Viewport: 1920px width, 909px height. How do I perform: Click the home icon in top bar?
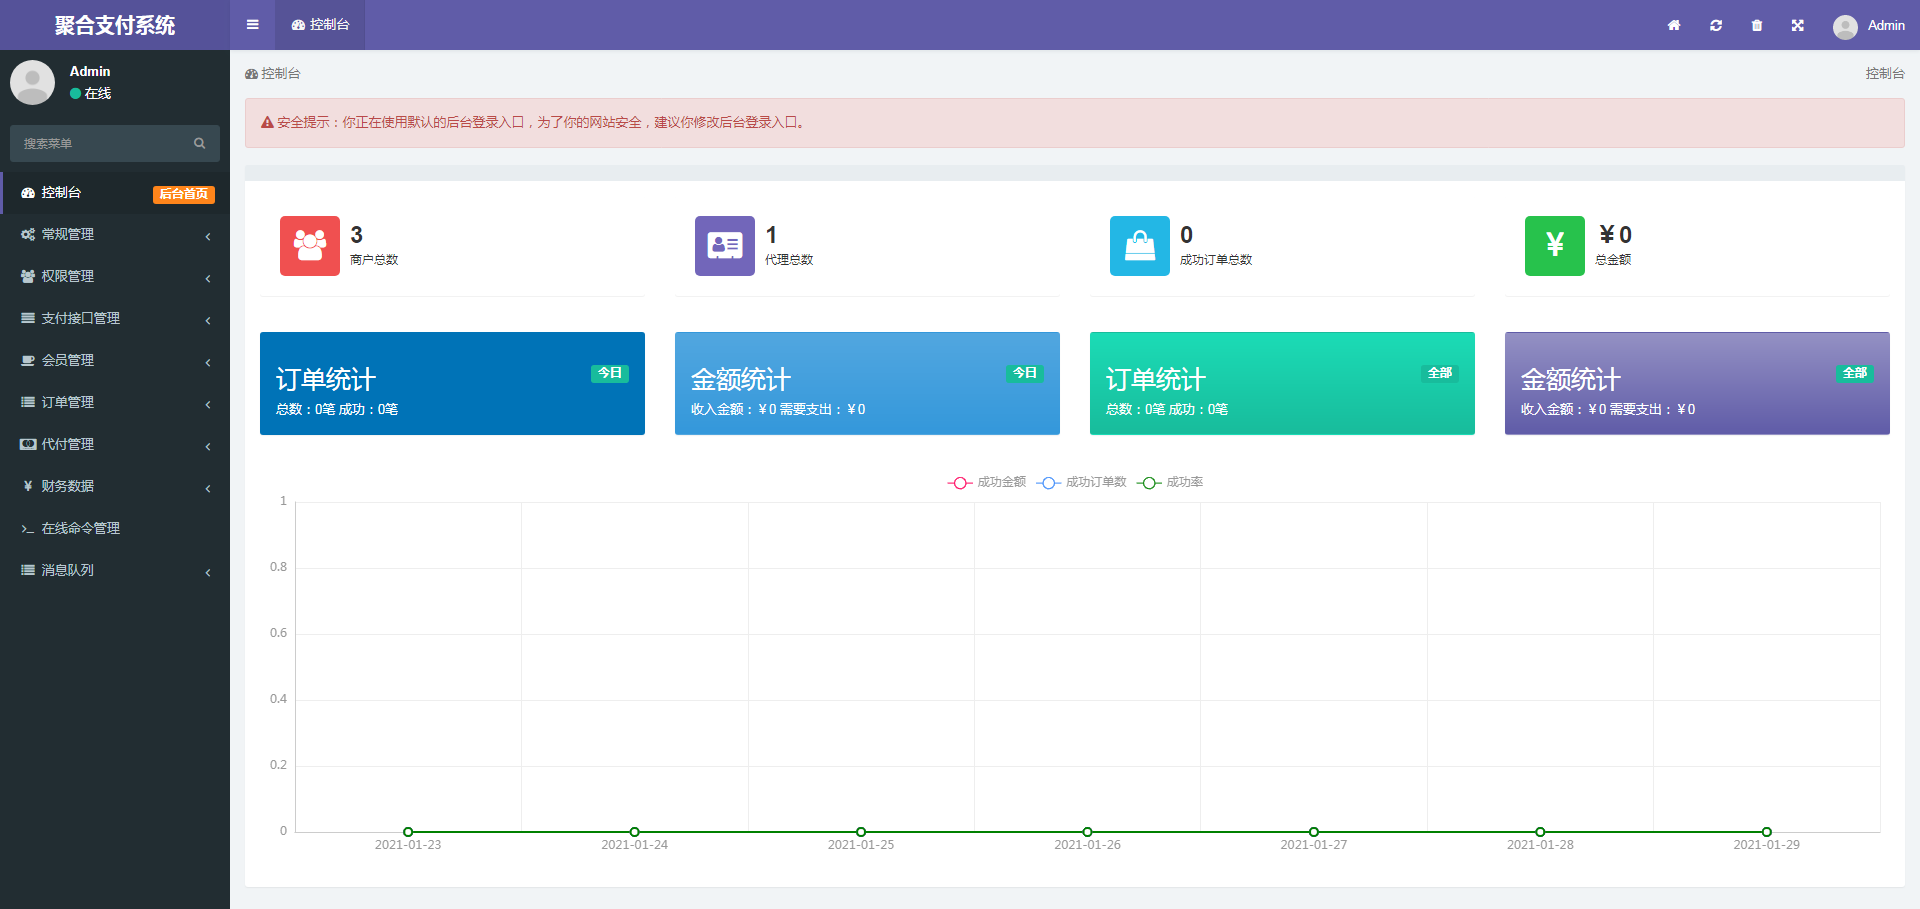[x=1673, y=25]
